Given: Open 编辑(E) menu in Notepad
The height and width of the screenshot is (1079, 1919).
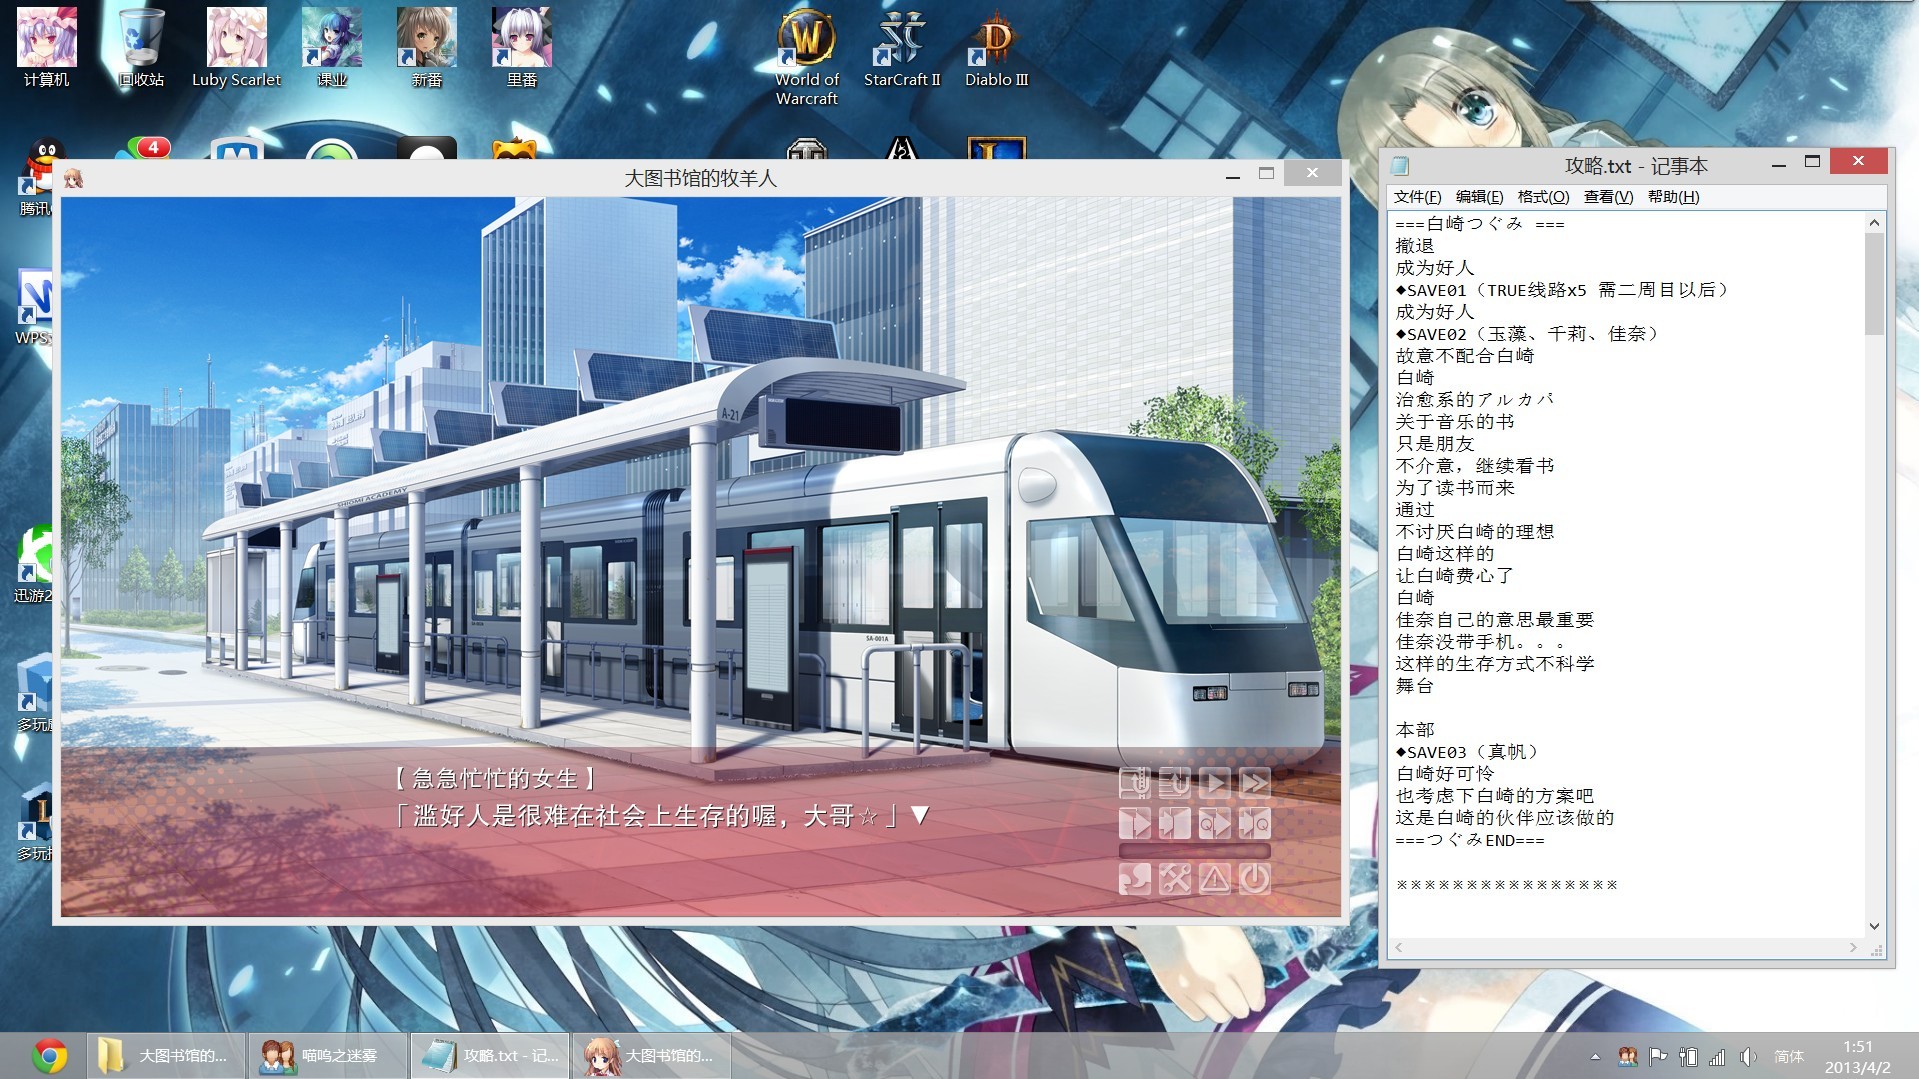Looking at the screenshot, I should tap(1479, 197).
